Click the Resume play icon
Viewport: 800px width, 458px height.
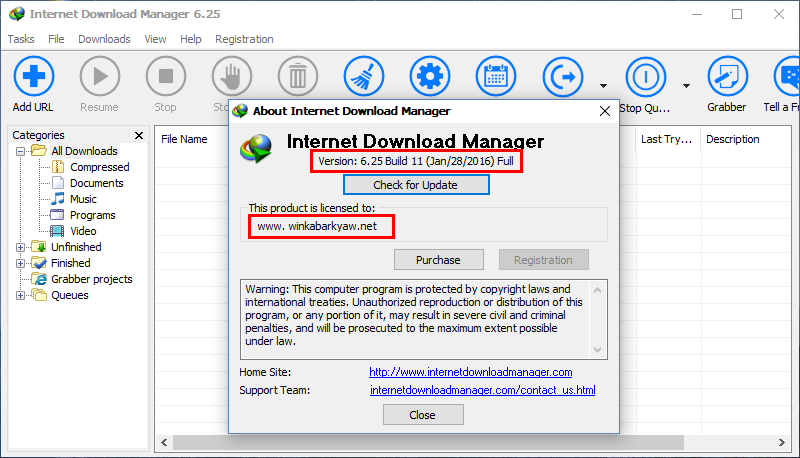(x=99, y=77)
